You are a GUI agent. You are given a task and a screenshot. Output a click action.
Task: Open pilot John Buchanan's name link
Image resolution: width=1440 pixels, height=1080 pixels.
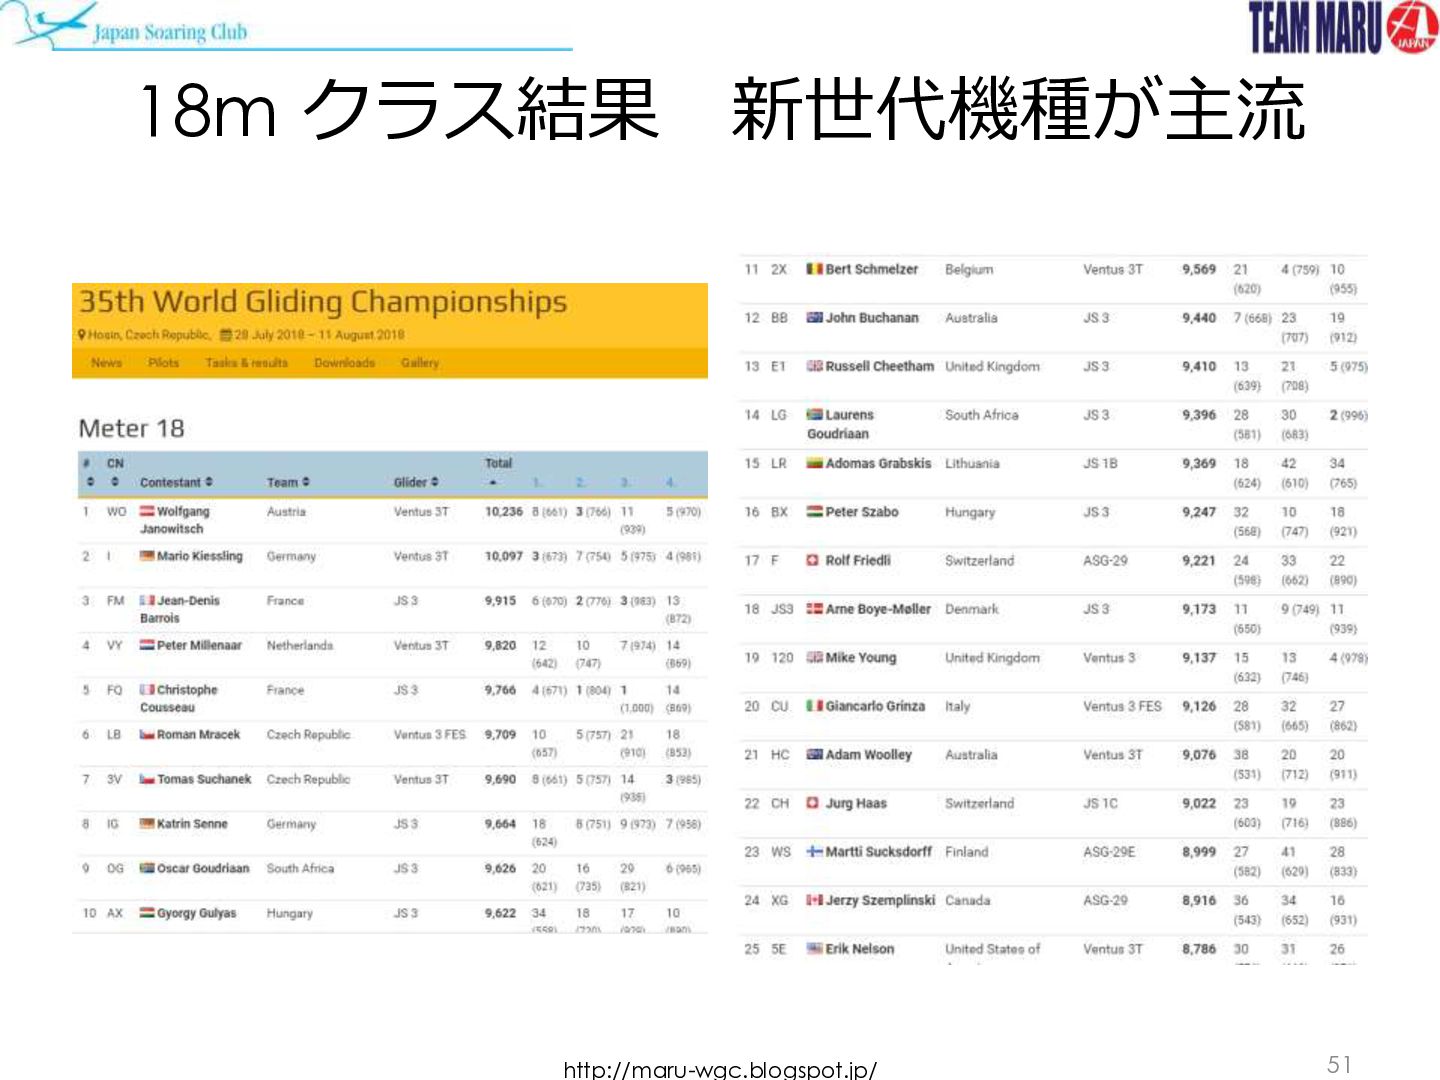coord(872,318)
